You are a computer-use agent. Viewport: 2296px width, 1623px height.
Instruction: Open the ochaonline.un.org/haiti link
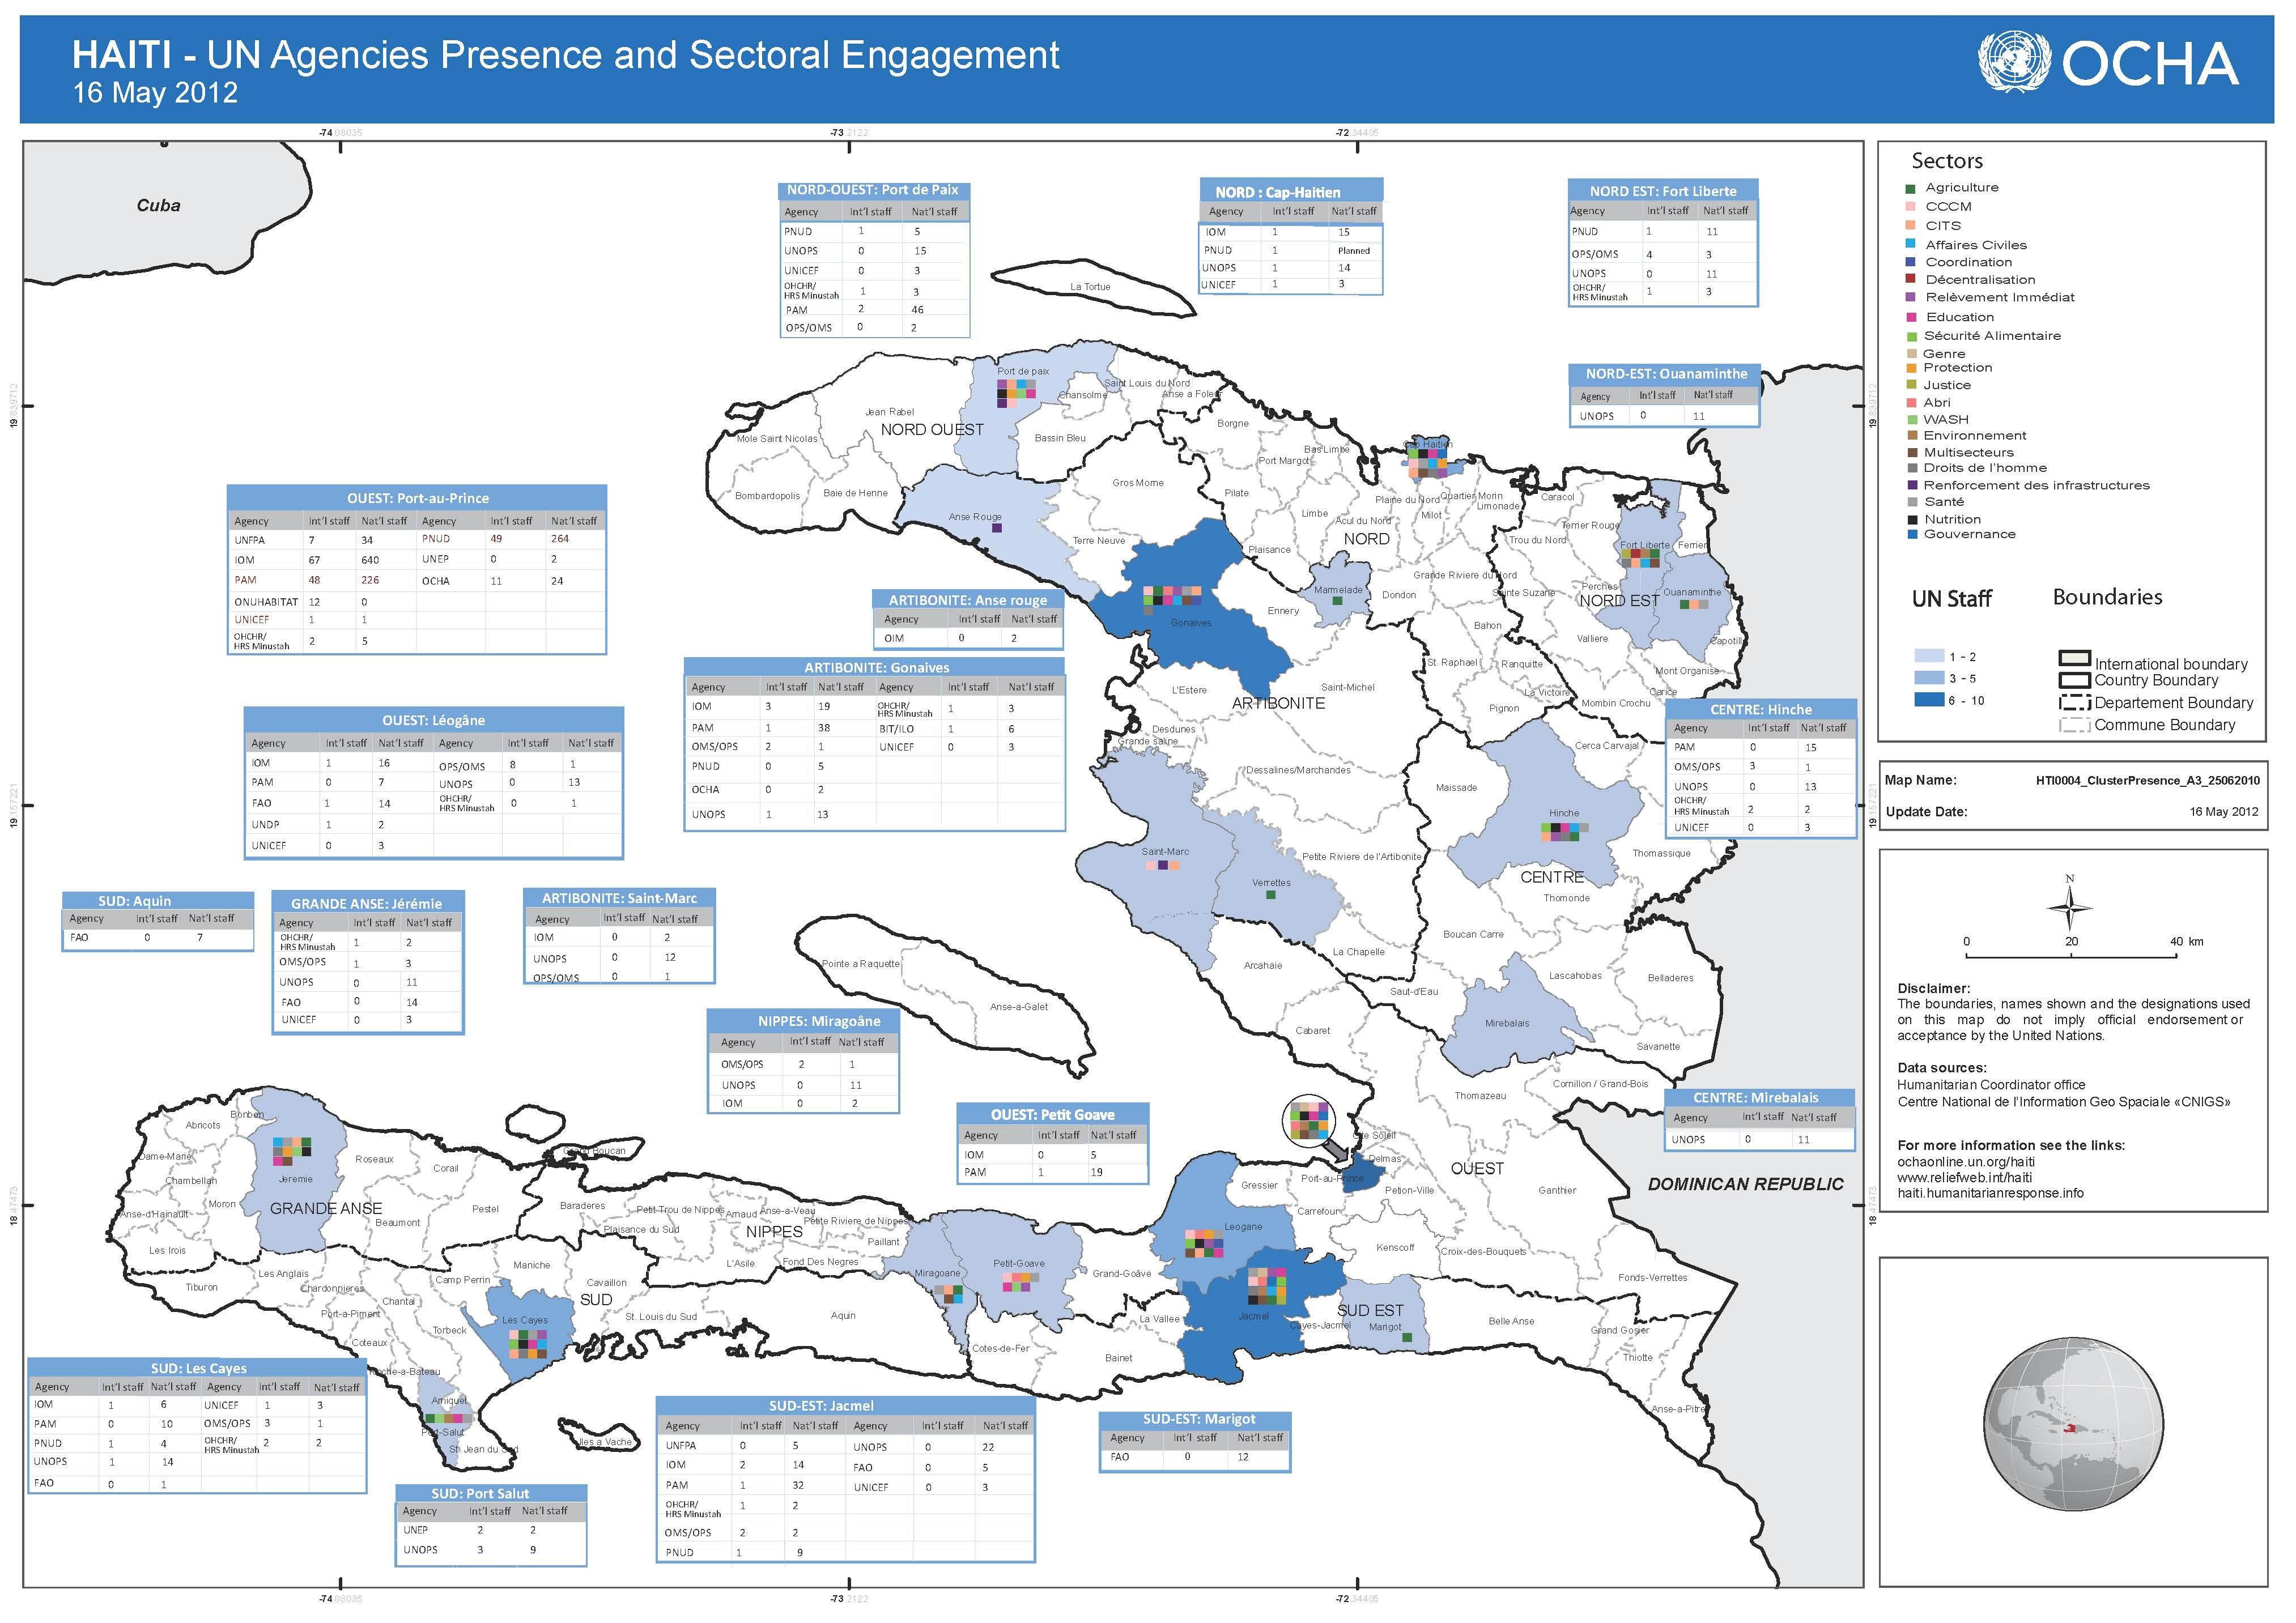pos(1965,1162)
